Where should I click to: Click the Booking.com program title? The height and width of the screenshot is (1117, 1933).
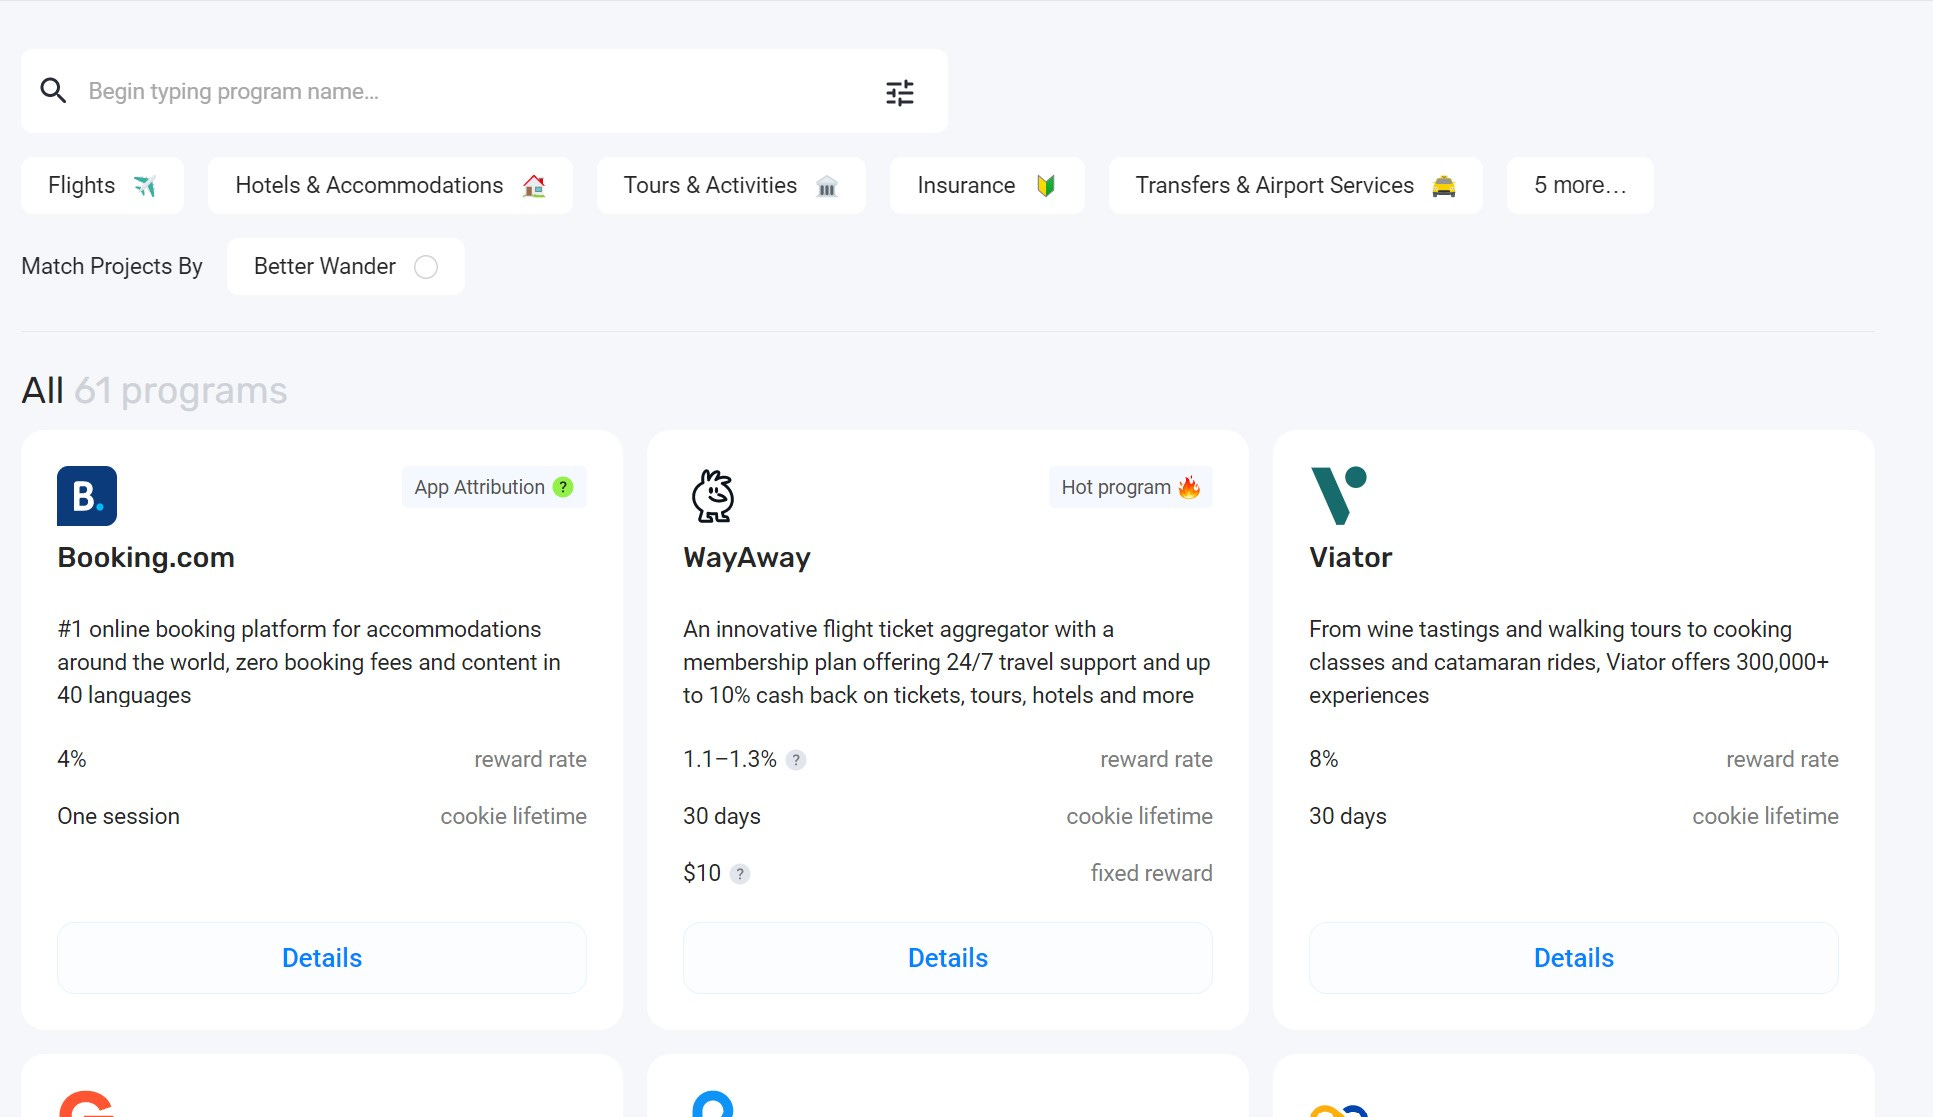coord(146,557)
